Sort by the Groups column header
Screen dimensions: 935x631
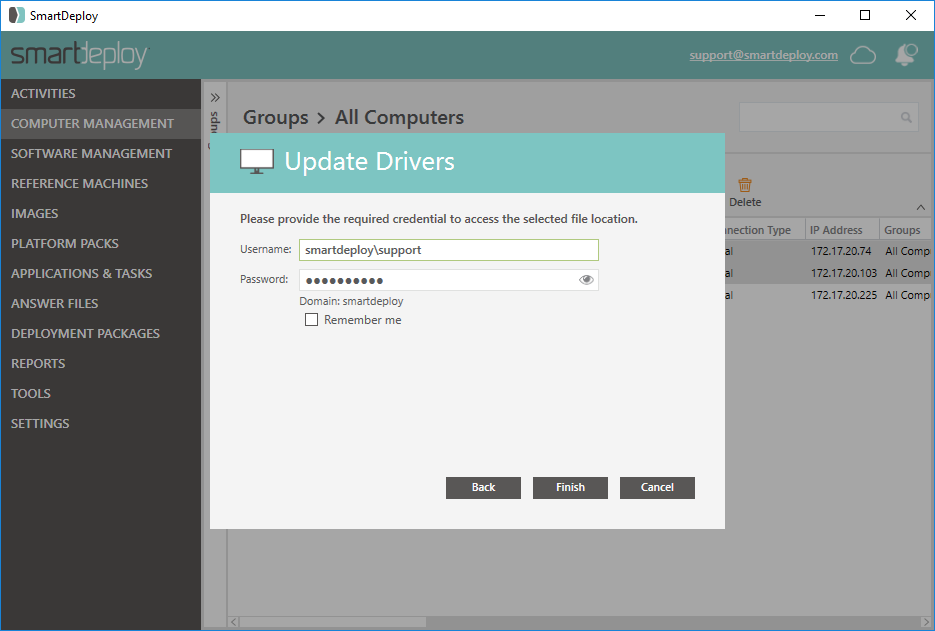click(906, 230)
